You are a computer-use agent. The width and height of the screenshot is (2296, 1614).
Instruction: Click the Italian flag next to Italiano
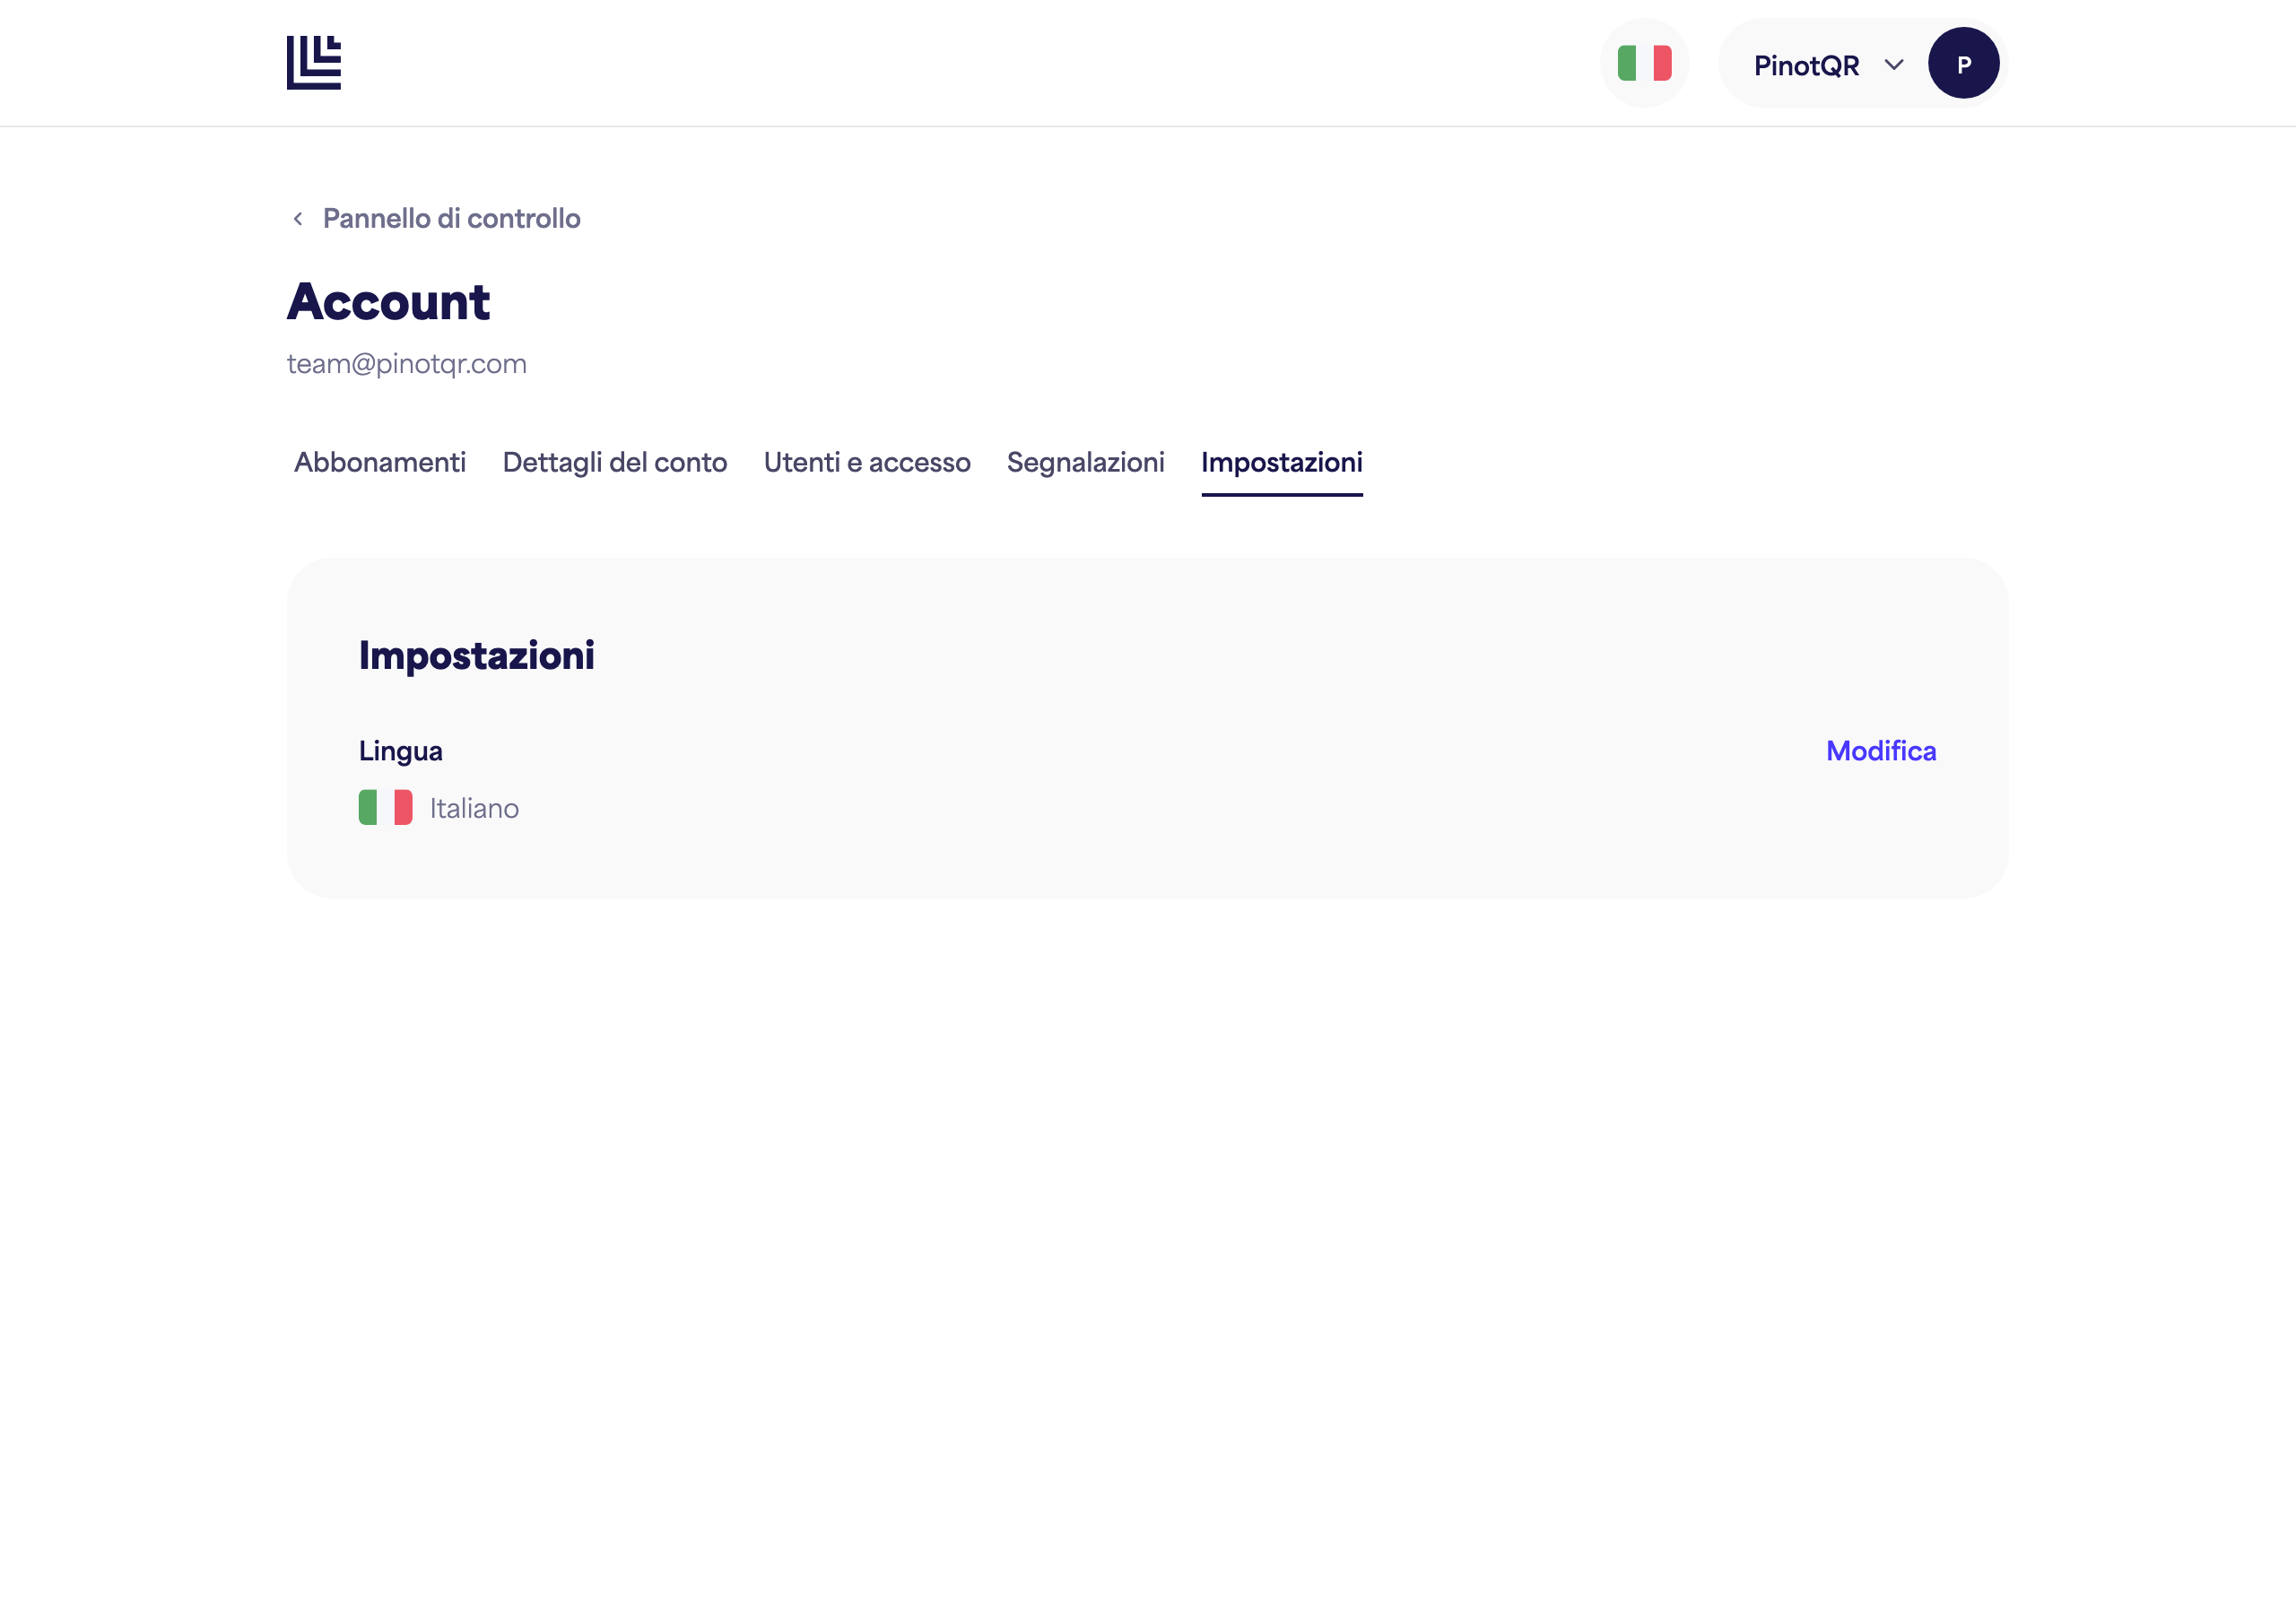[386, 807]
